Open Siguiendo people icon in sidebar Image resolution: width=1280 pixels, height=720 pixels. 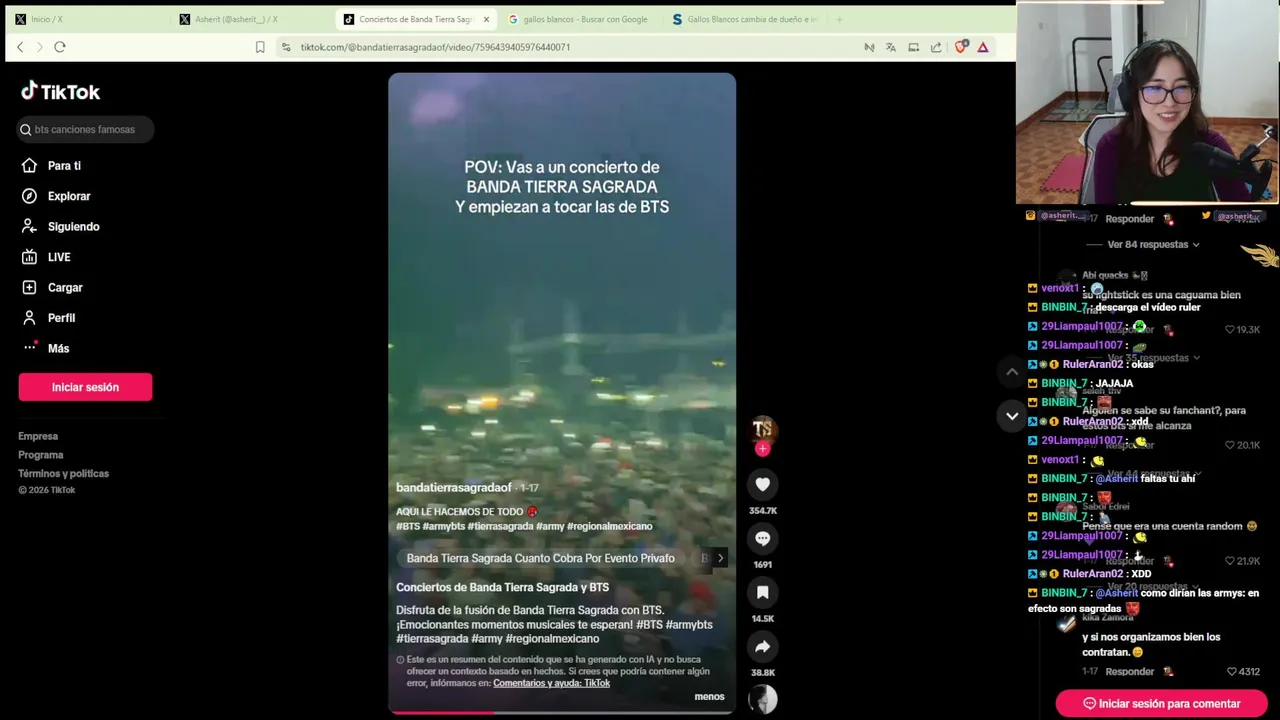(29, 227)
